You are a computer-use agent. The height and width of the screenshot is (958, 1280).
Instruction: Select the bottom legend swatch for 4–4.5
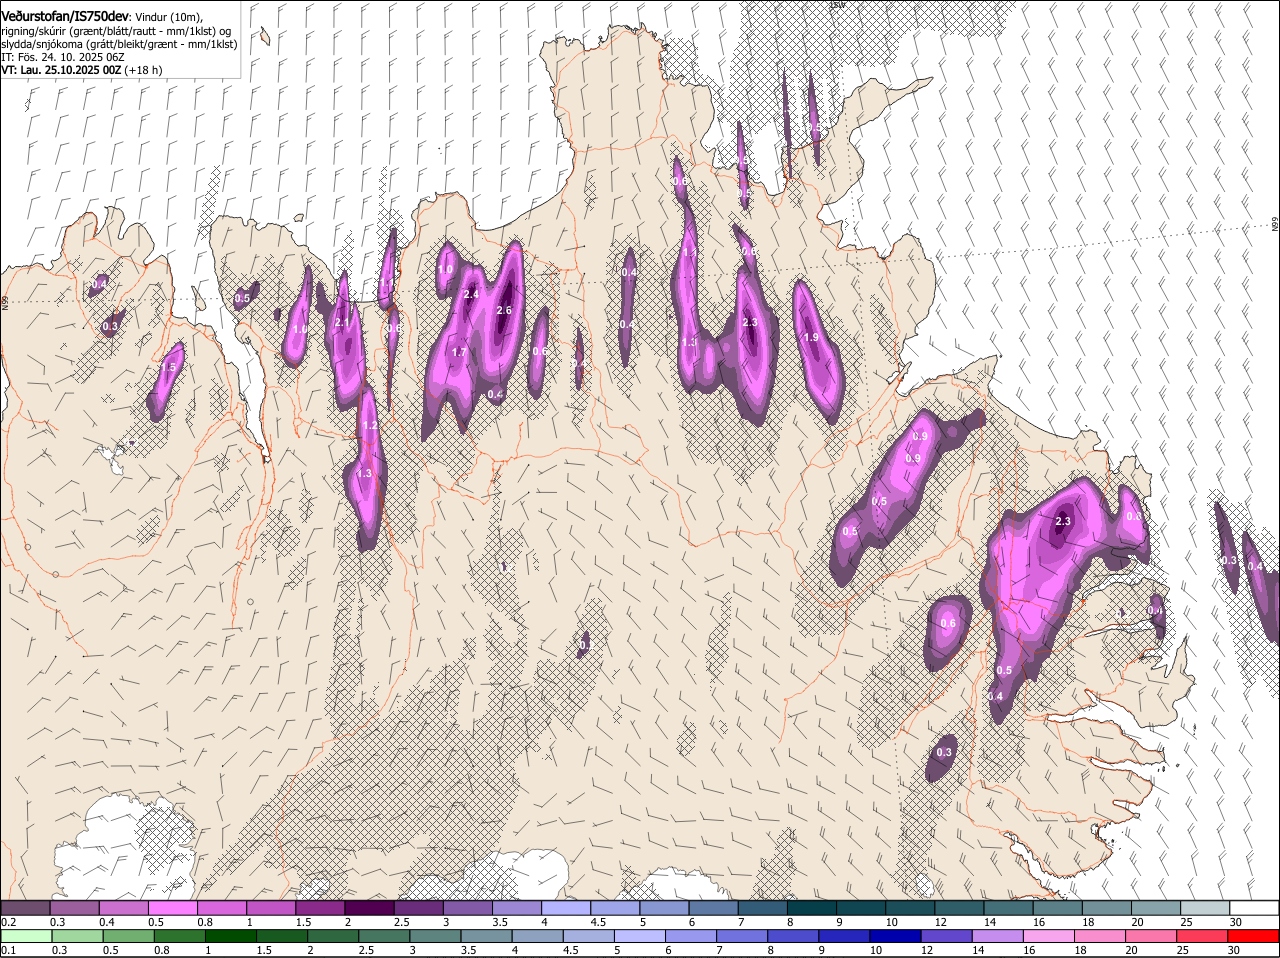pos(538,936)
